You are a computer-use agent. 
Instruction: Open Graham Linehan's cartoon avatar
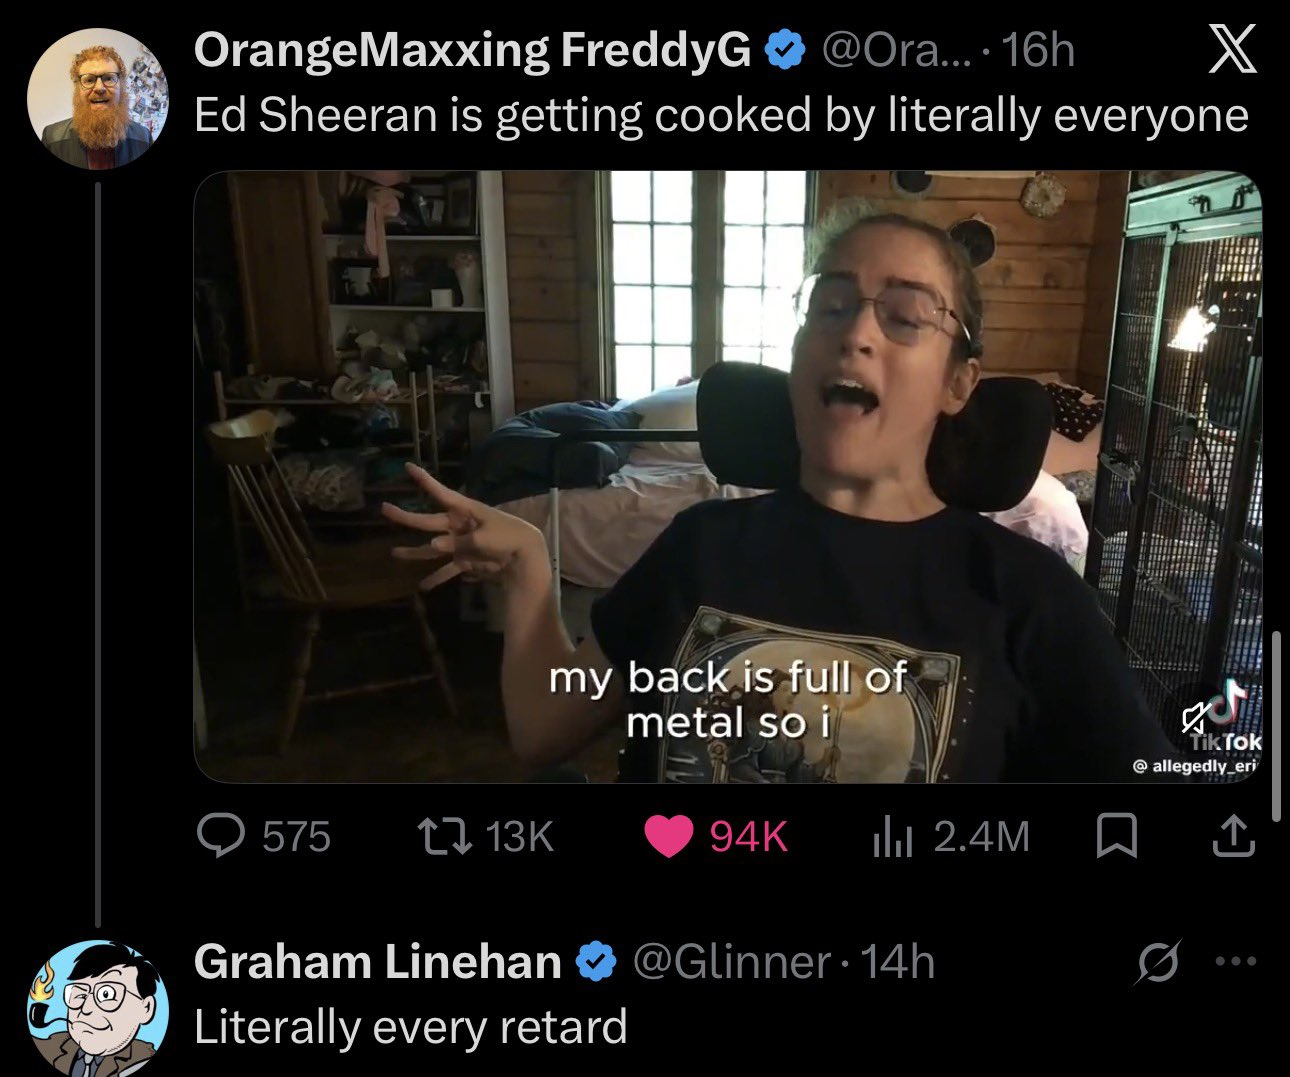98,1008
